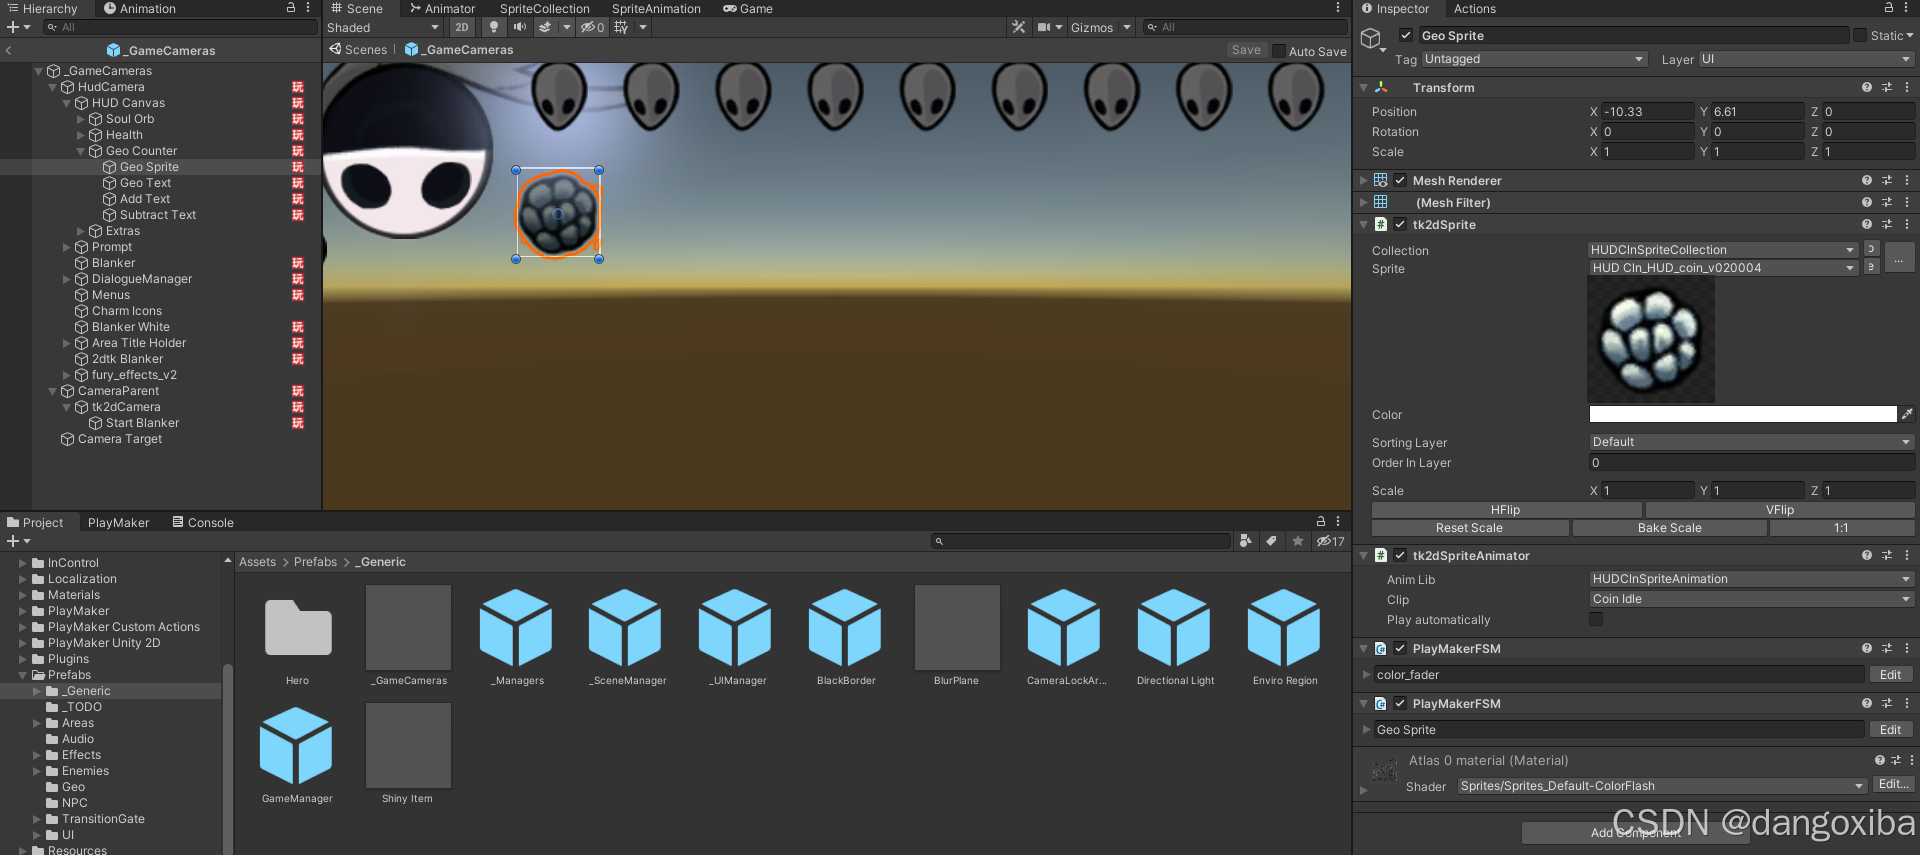Toggle scene effects (skybox, fog) icon
The image size is (1920, 855).
pyautogui.click(x=545, y=27)
